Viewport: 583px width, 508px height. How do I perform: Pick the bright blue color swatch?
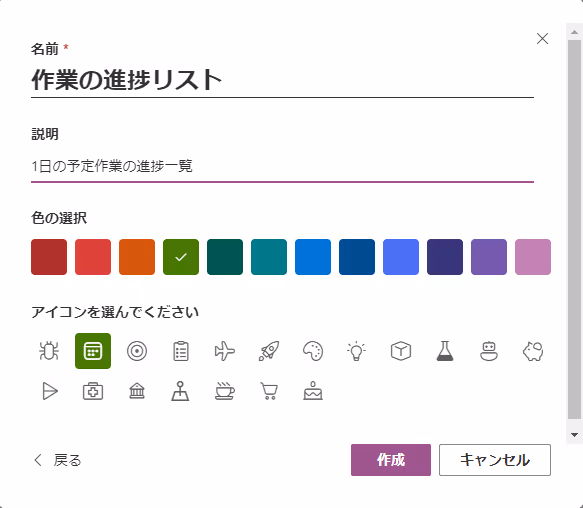313,257
